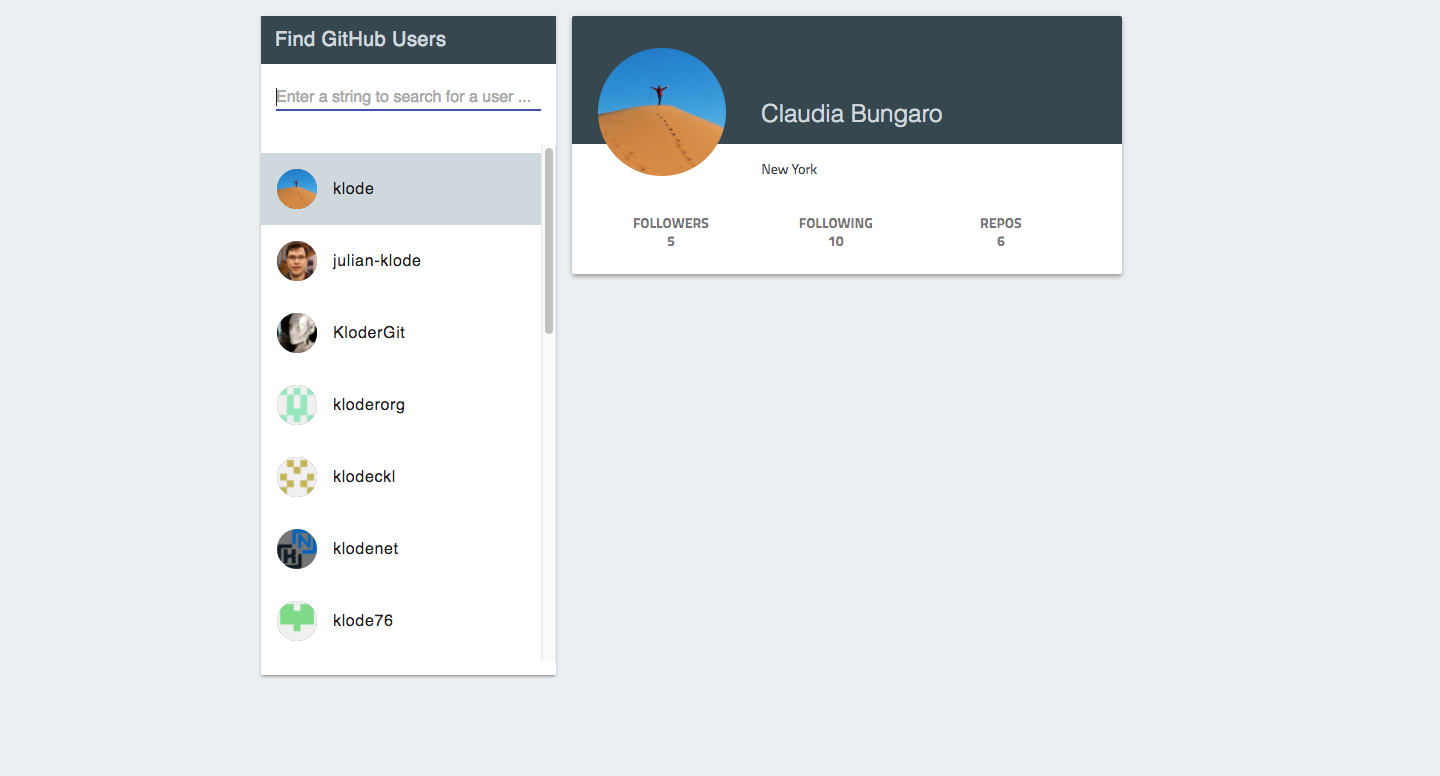Select the KloderGit avatar image
This screenshot has width=1440, height=776.
click(297, 333)
